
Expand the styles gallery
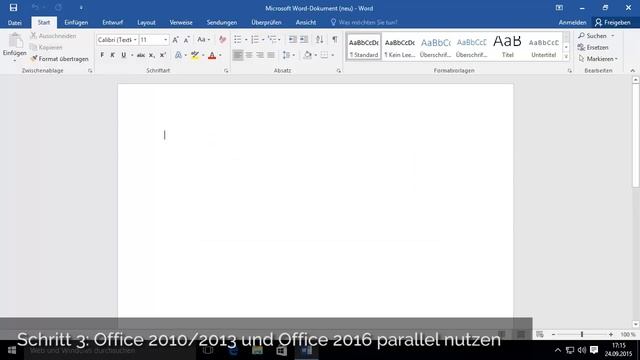pos(566,58)
